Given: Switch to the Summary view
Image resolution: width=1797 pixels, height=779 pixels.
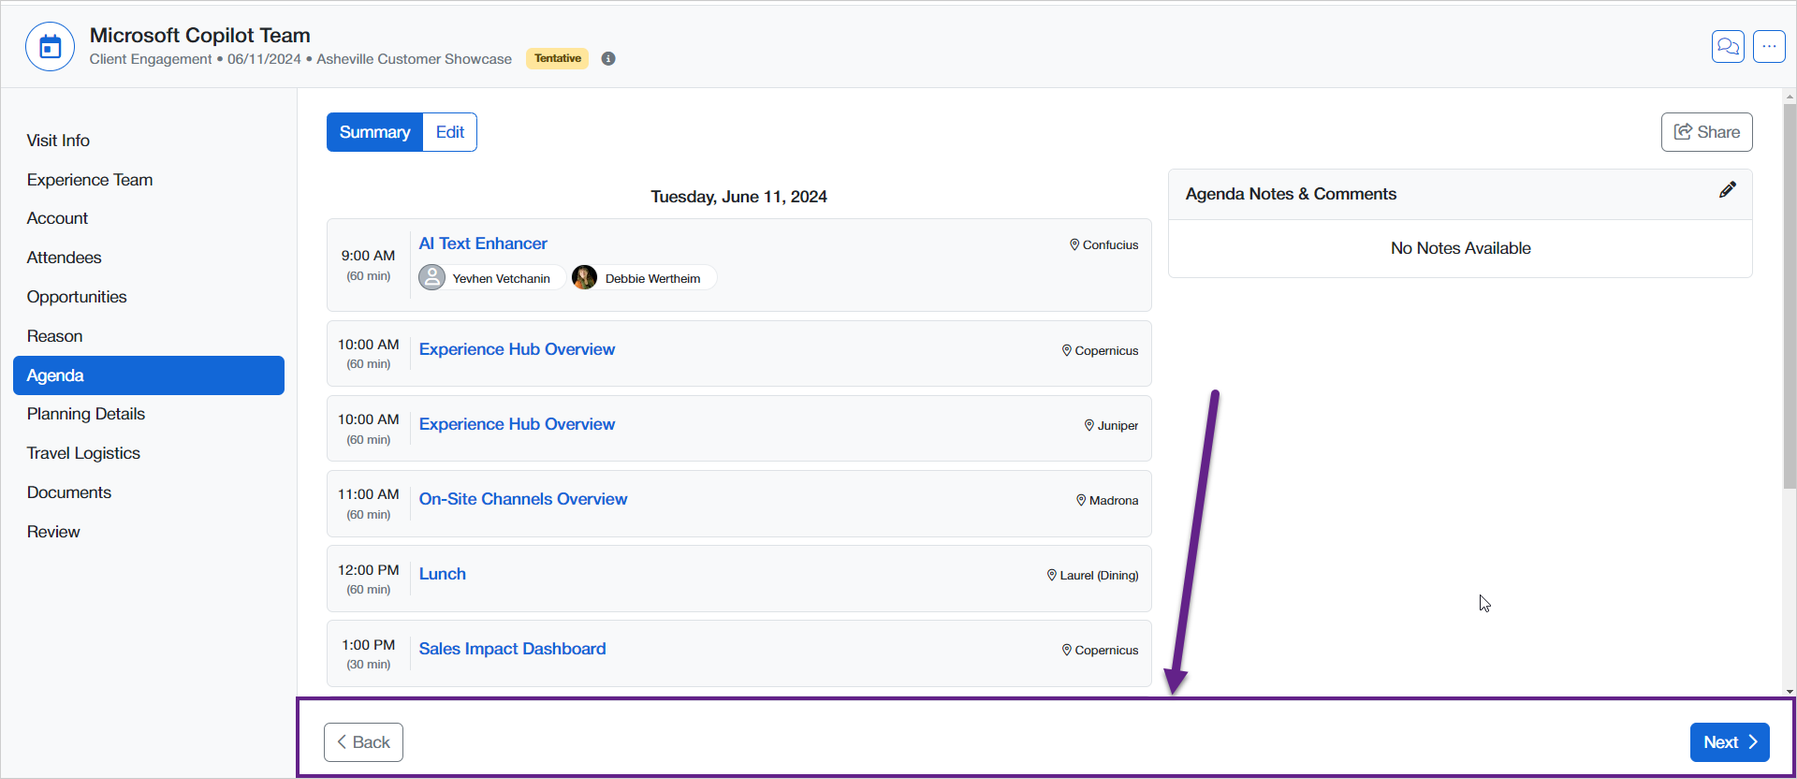Looking at the screenshot, I should 375,132.
